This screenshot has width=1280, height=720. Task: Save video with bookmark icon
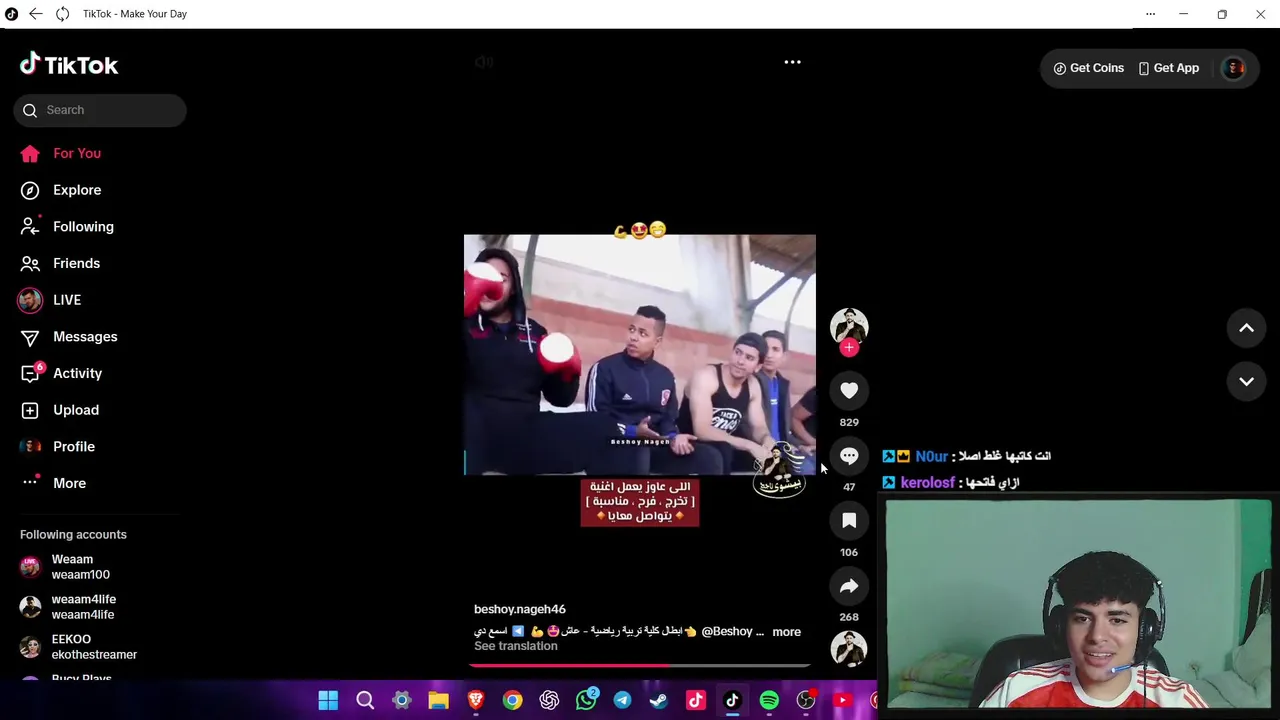click(x=849, y=520)
